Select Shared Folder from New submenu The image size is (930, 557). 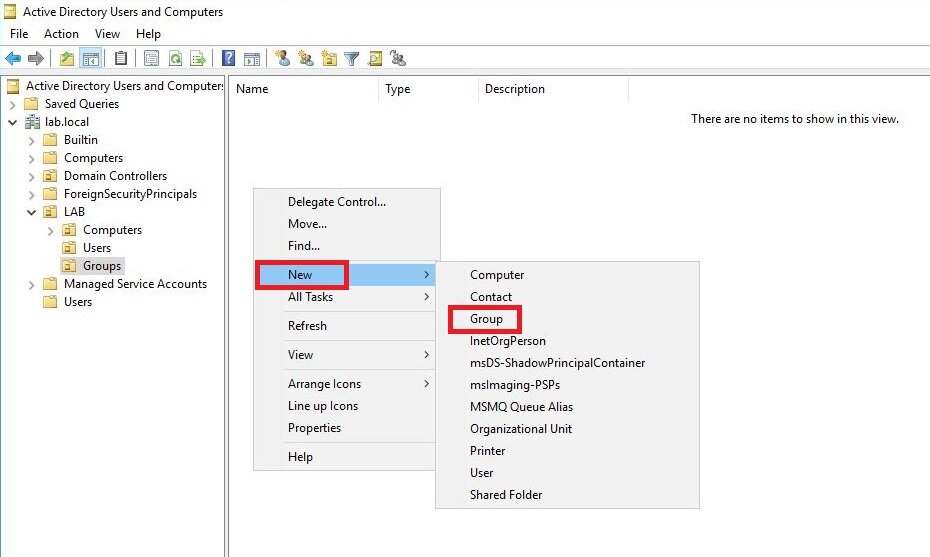pyautogui.click(x=567, y=495)
